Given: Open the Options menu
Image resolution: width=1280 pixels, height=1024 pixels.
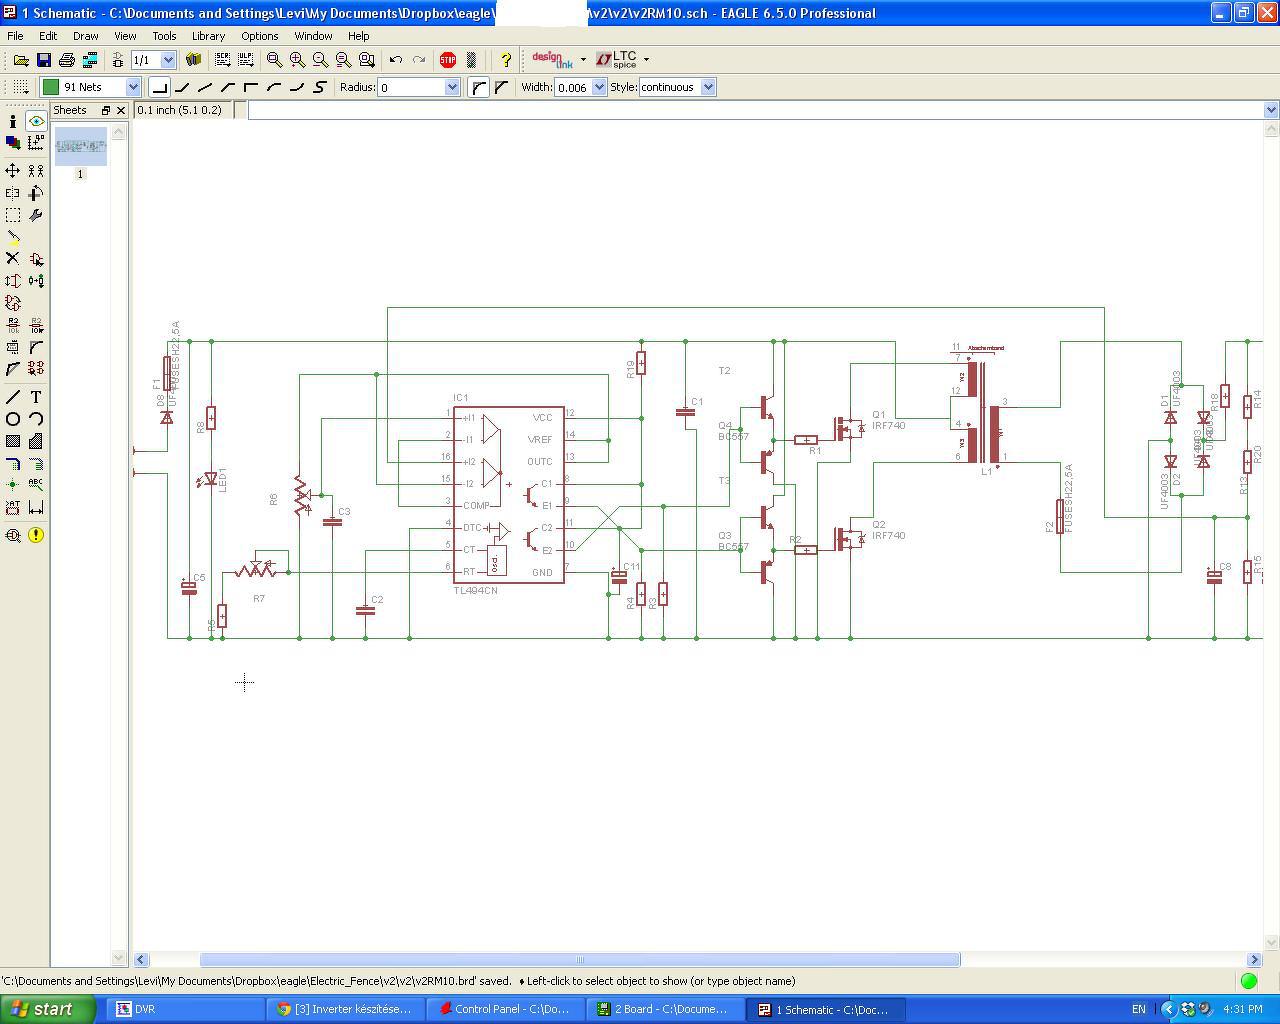Looking at the screenshot, I should point(259,36).
